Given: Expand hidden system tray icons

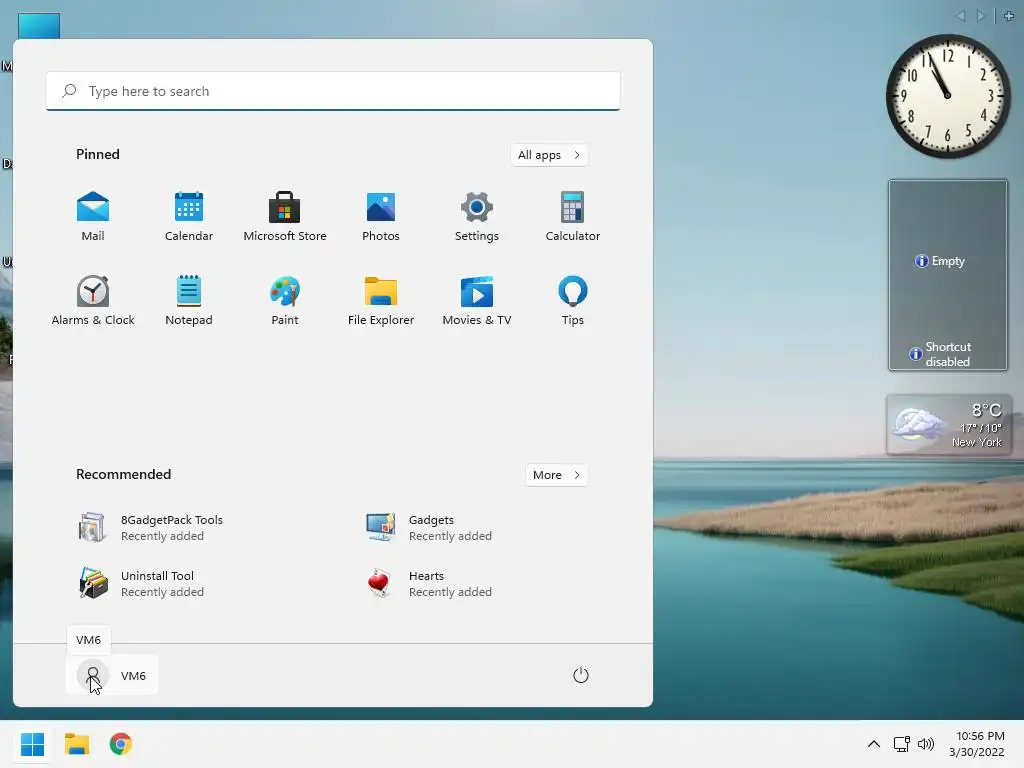Looking at the screenshot, I should [x=874, y=744].
